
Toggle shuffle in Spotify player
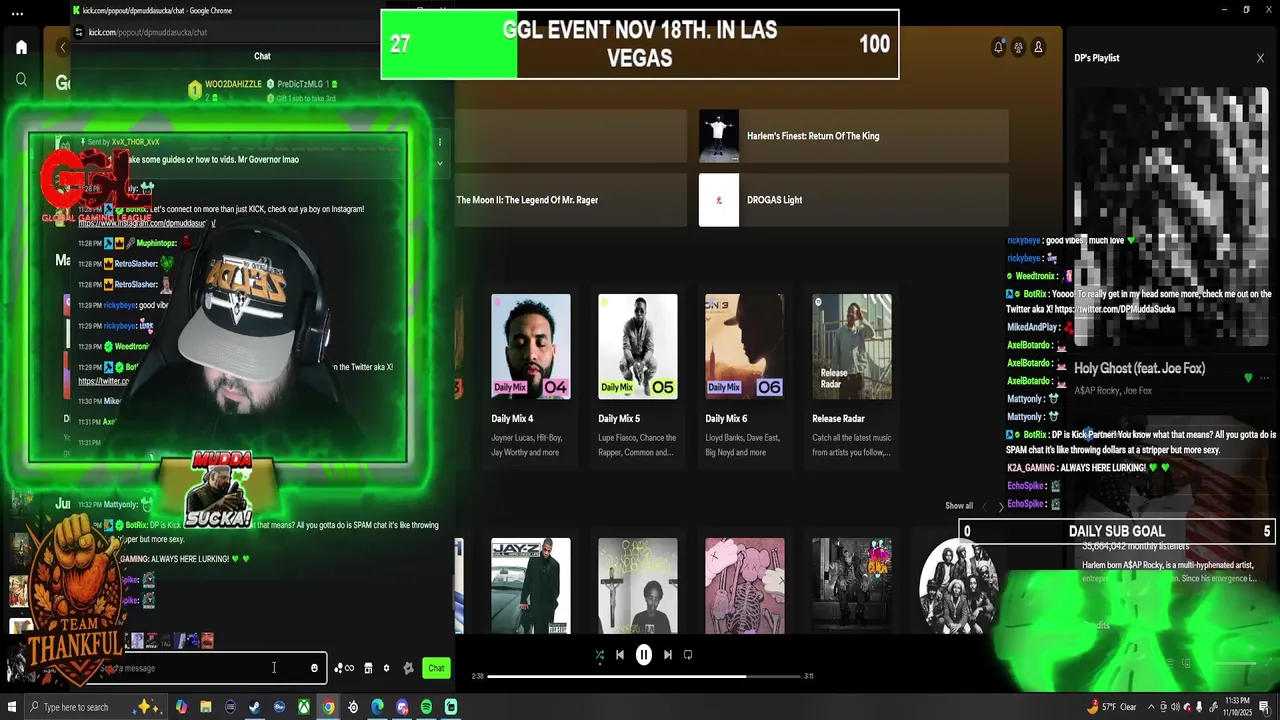[x=599, y=655]
